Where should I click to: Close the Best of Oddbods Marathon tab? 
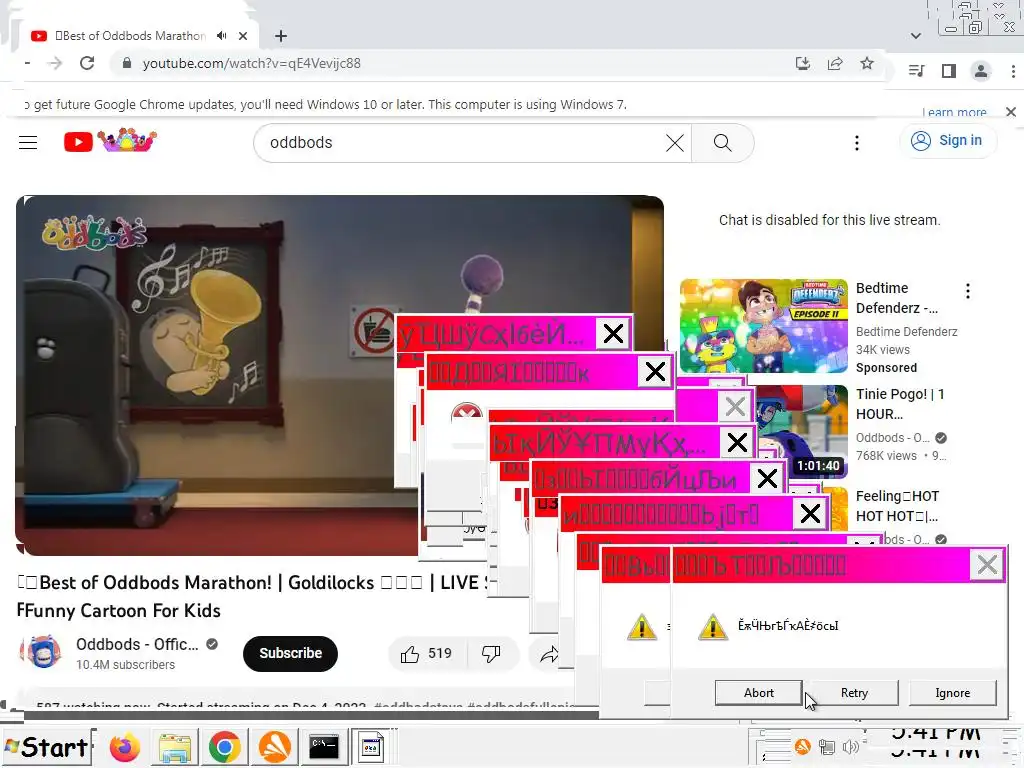[243, 36]
